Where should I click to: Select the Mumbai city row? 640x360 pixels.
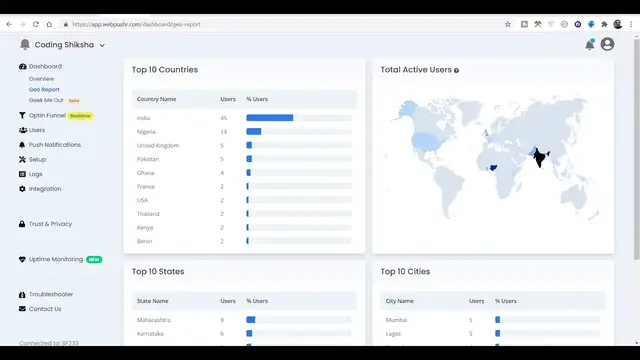point(493,320)
